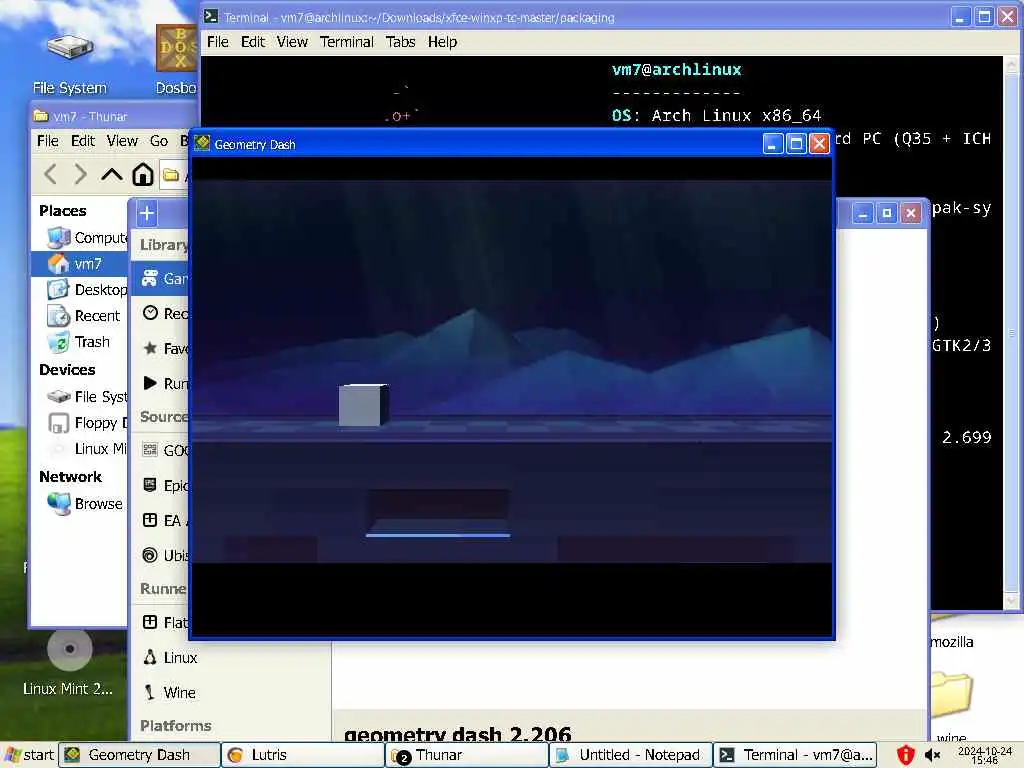Open mozilla folder in background window
1024x768 pixels.
[x=952, y=630]
